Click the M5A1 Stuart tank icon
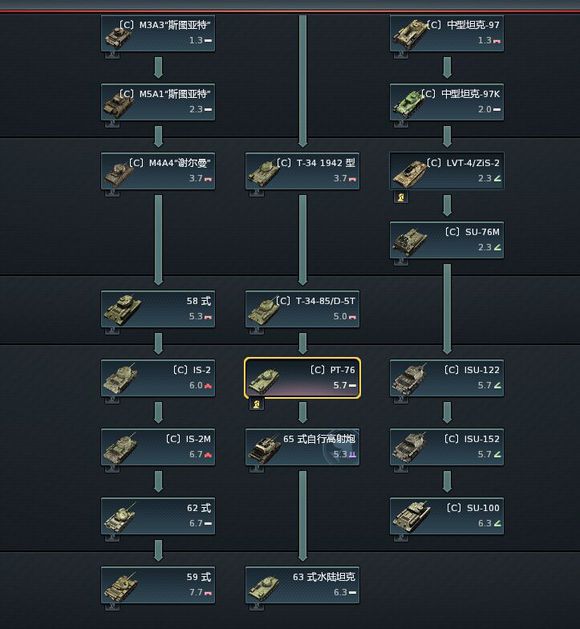This screenshot has width=580, height=629. 120,104
